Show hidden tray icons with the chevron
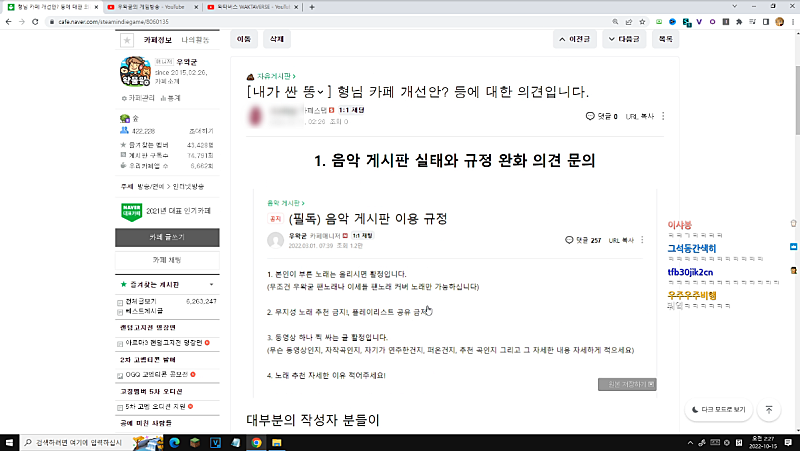This screenshot has height=451, width=800. click(690, 443)
